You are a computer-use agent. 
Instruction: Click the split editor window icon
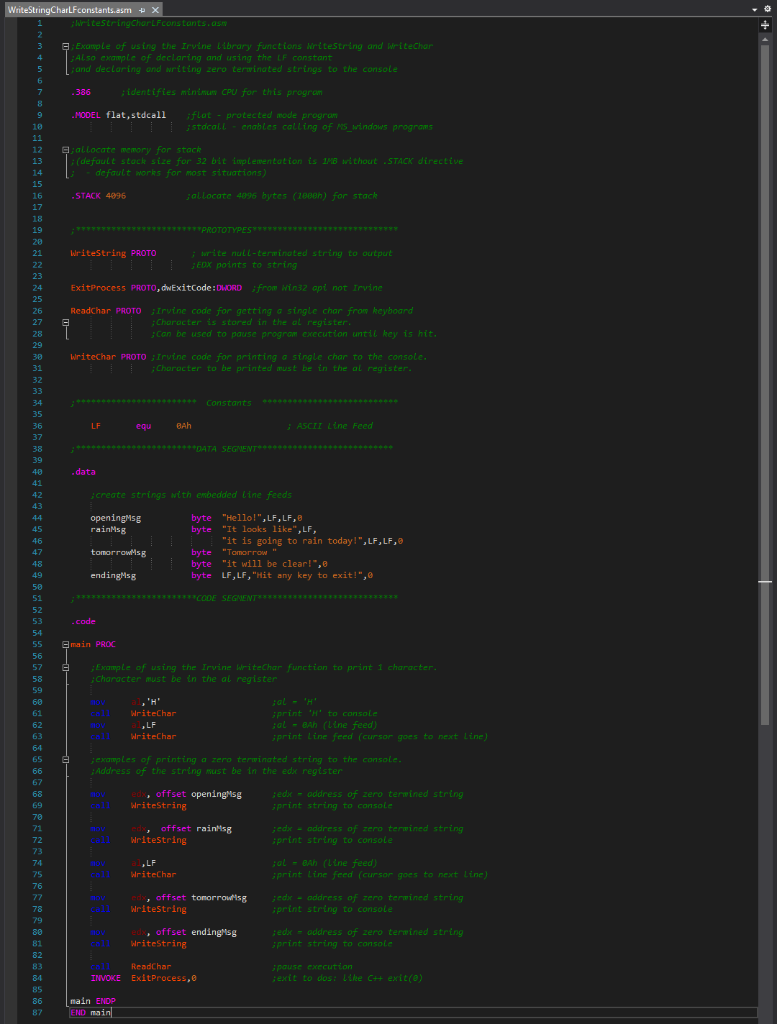click(765, 25)
